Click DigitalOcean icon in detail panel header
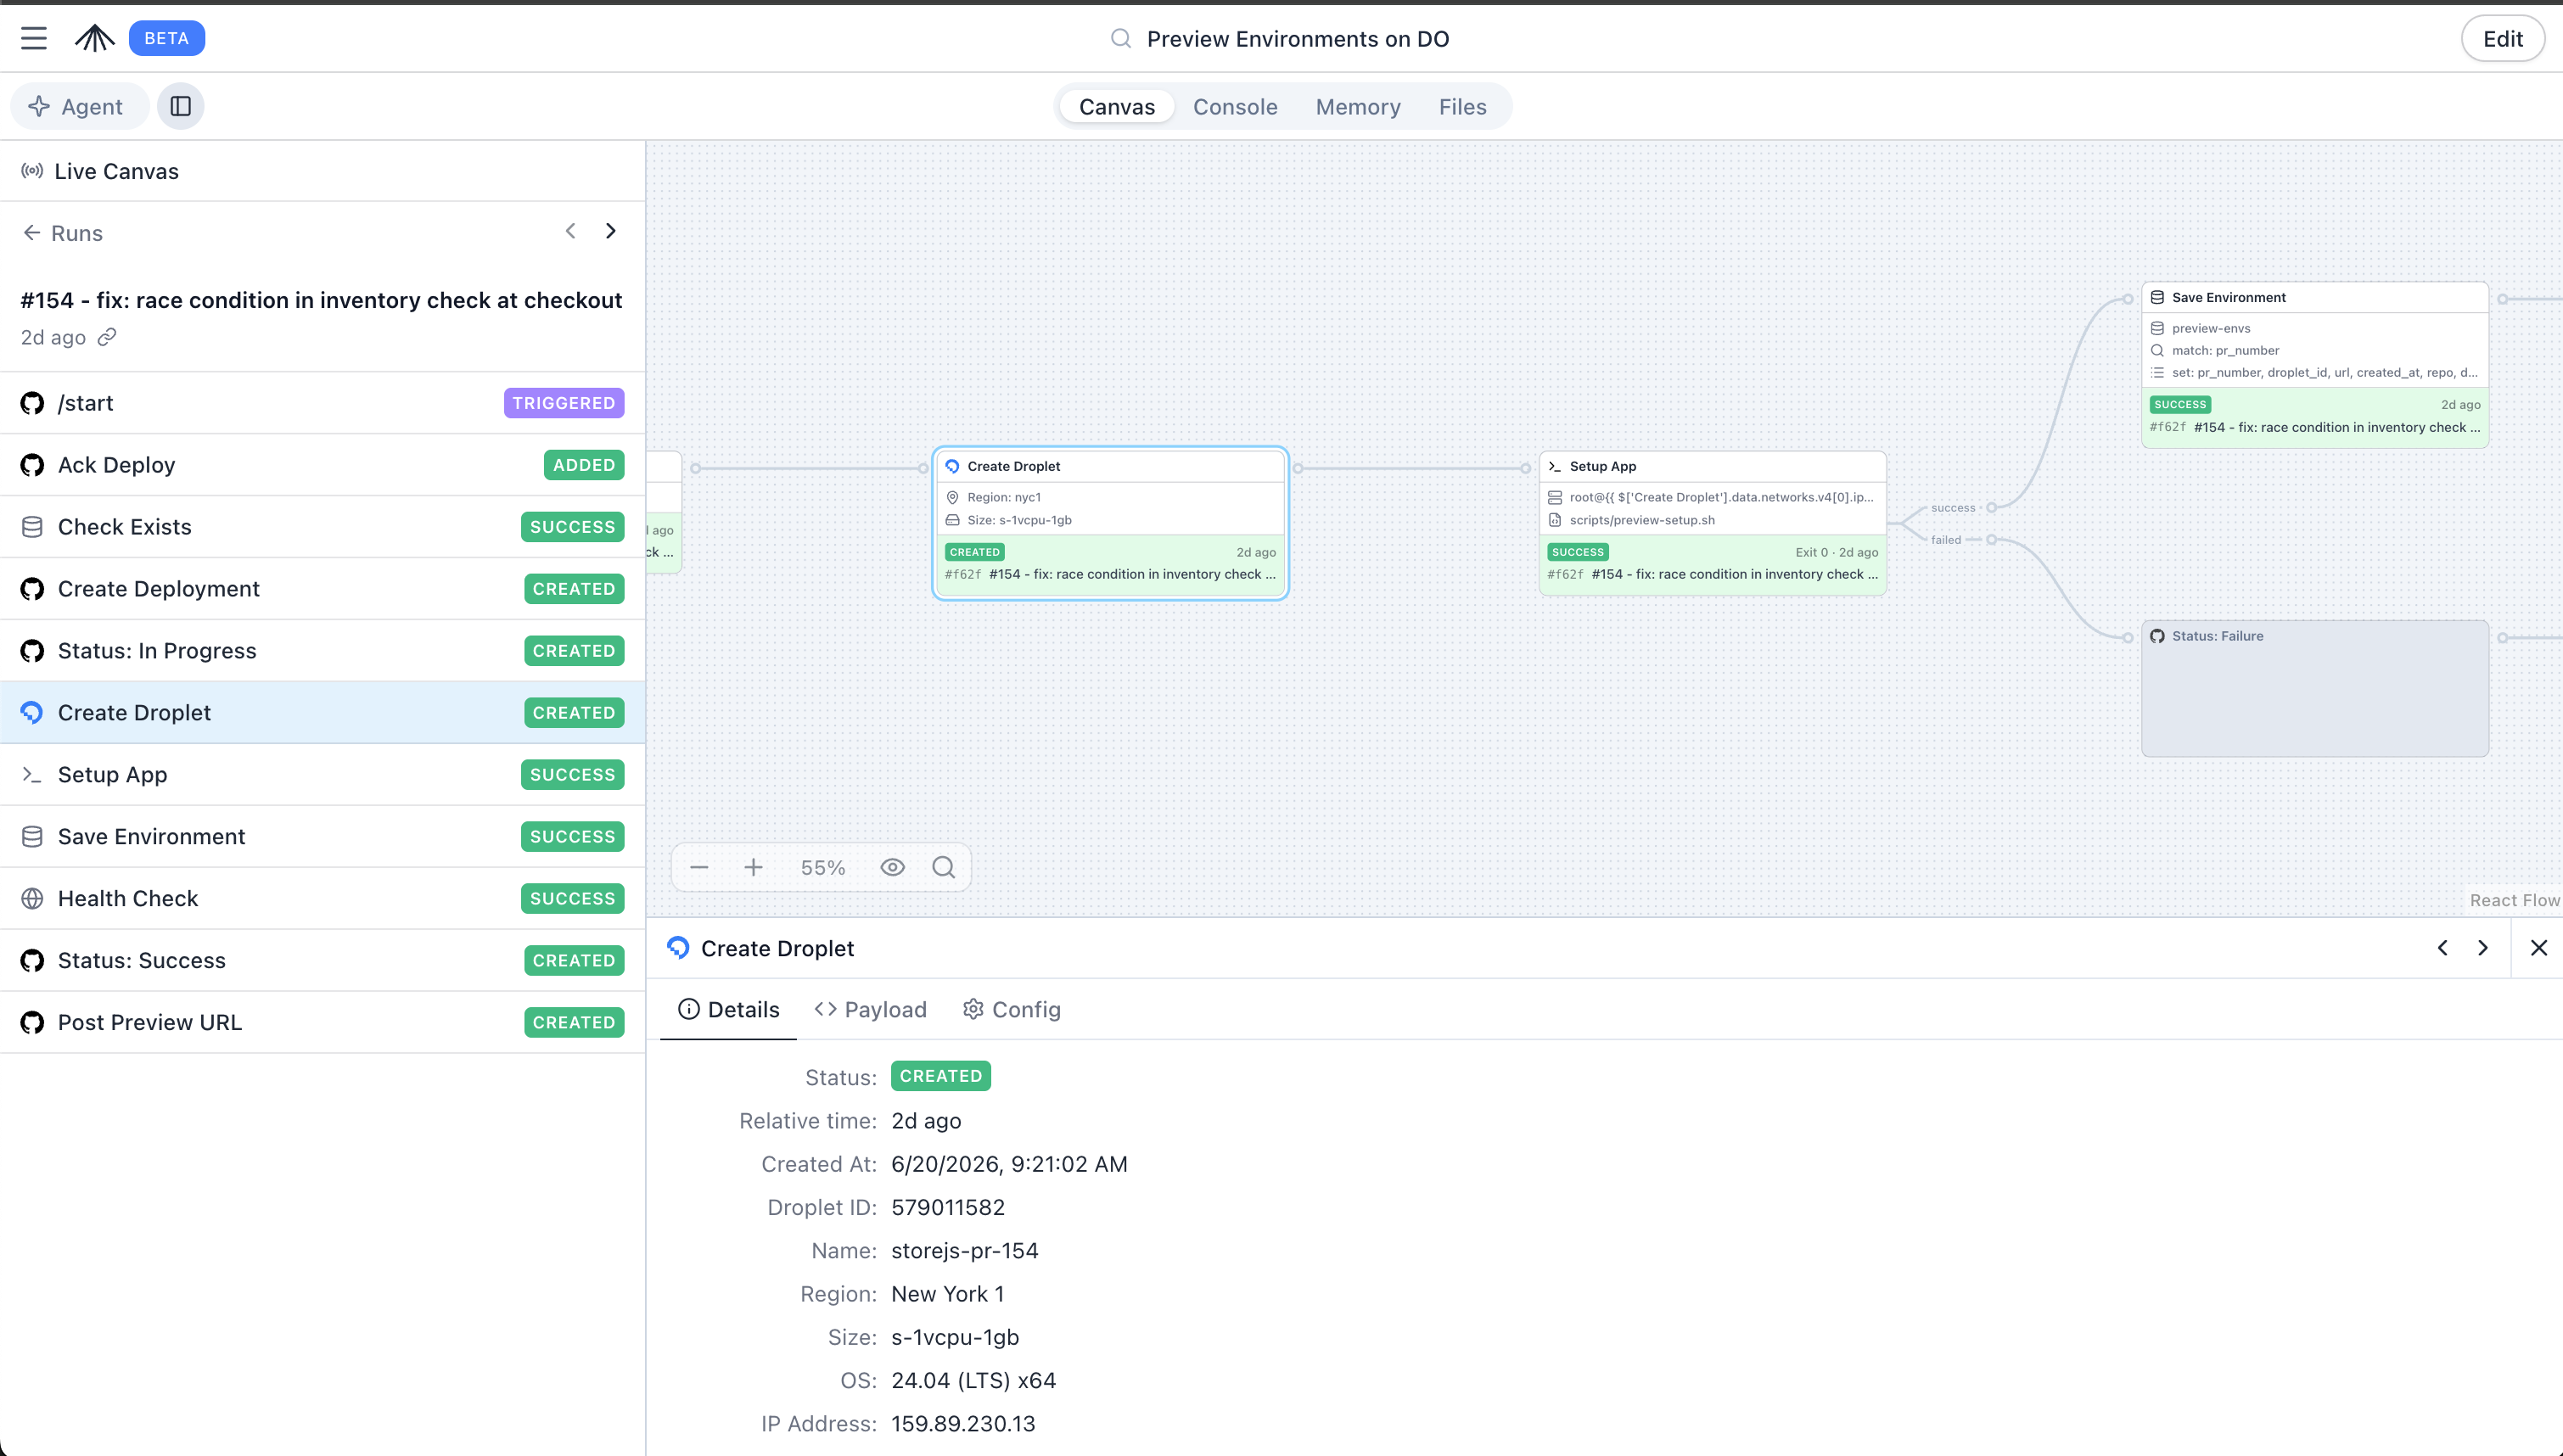This screenshot has height=1456, width=2563. [x=678, y=947]
